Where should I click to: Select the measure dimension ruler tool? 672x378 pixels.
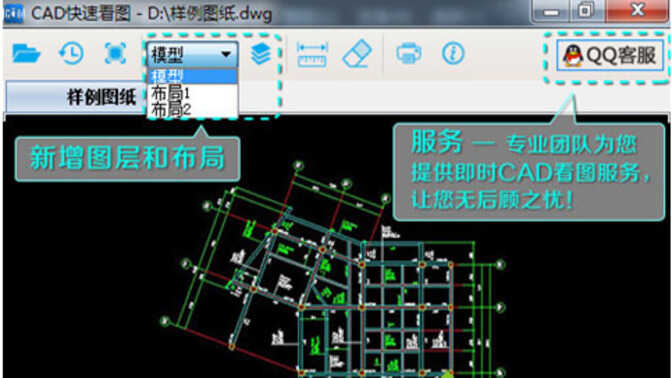click(312, 54)
